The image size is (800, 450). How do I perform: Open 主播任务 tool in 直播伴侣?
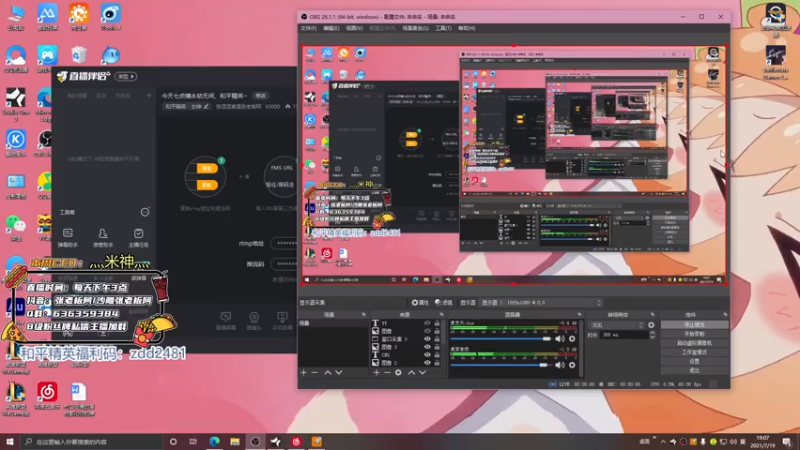138,238
